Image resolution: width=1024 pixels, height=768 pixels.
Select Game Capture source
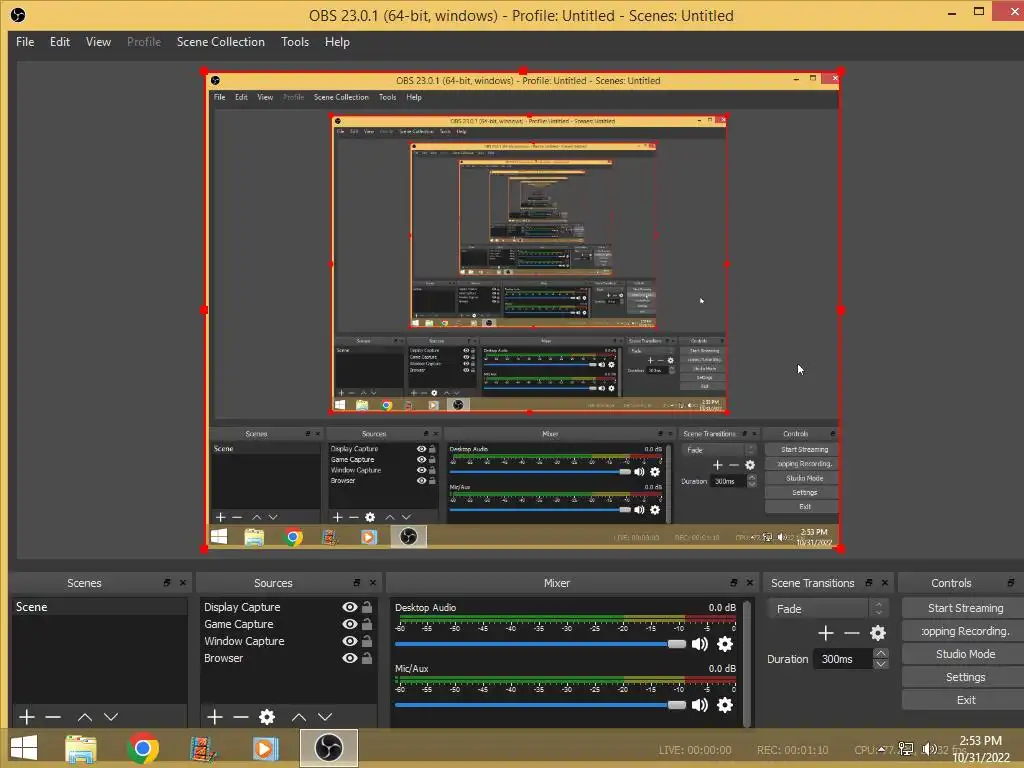pos(238,624)
